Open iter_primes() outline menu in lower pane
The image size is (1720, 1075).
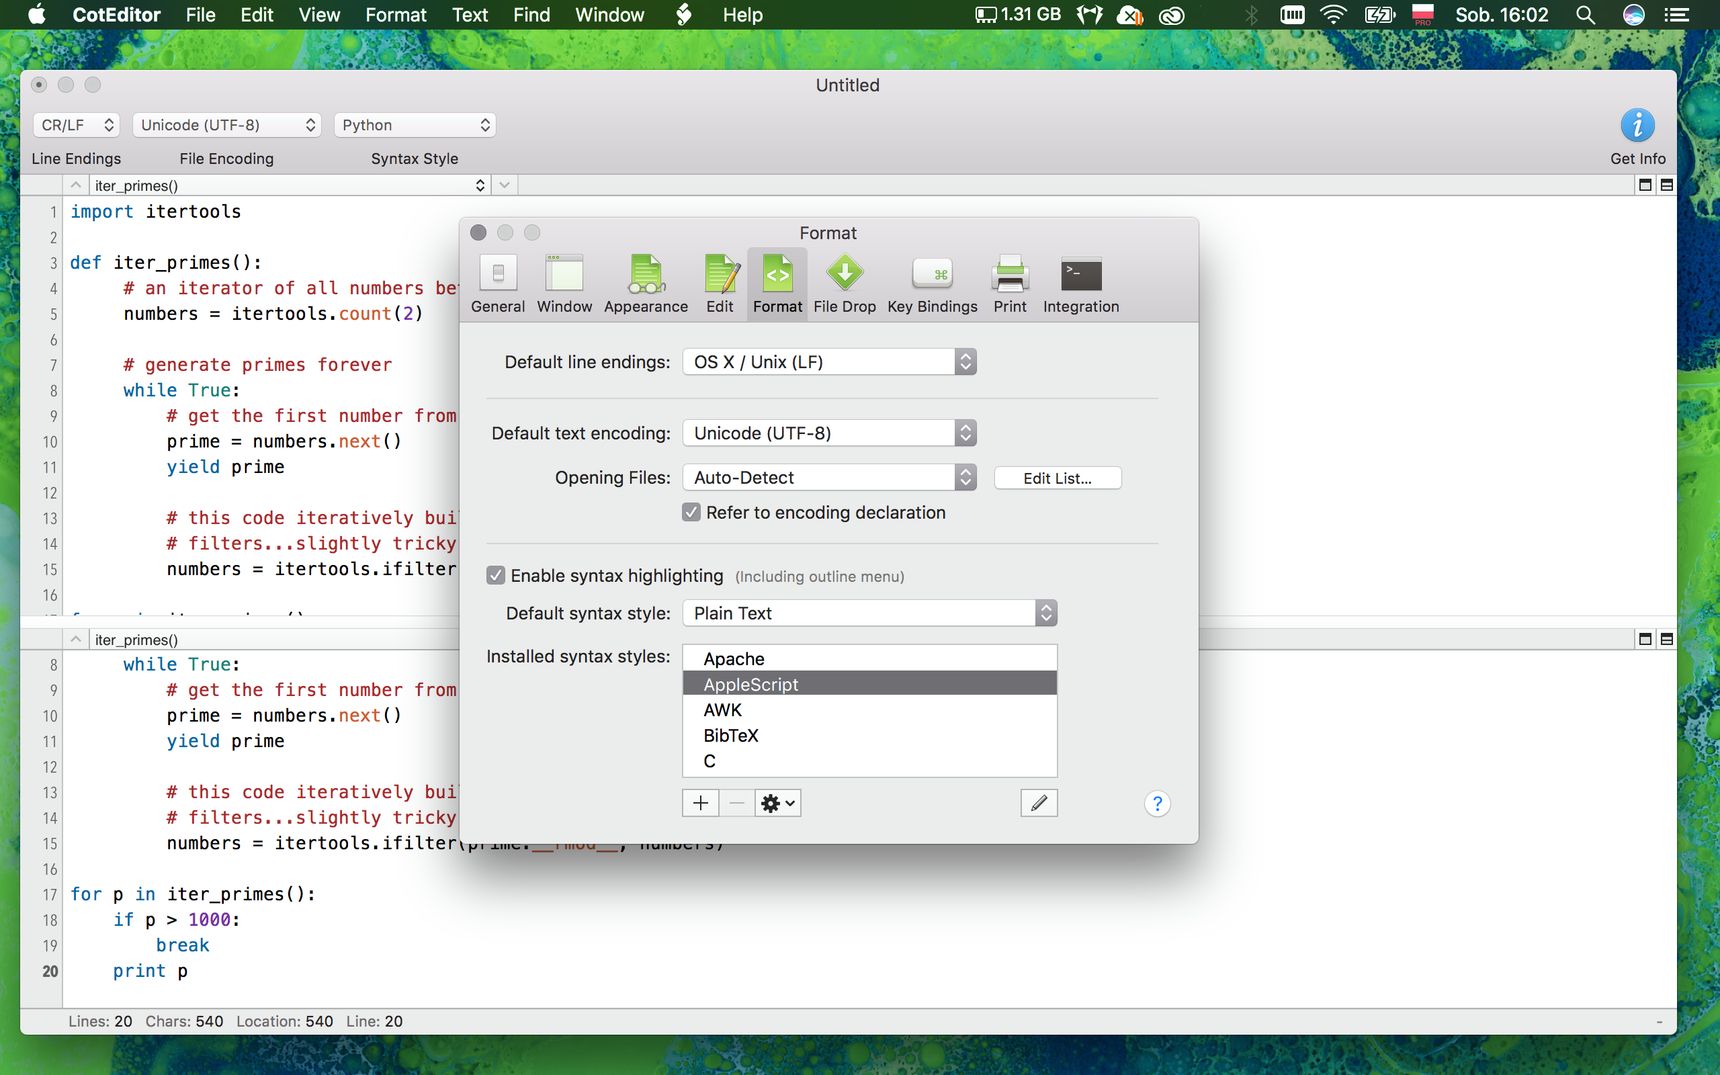tap(273, 639)
